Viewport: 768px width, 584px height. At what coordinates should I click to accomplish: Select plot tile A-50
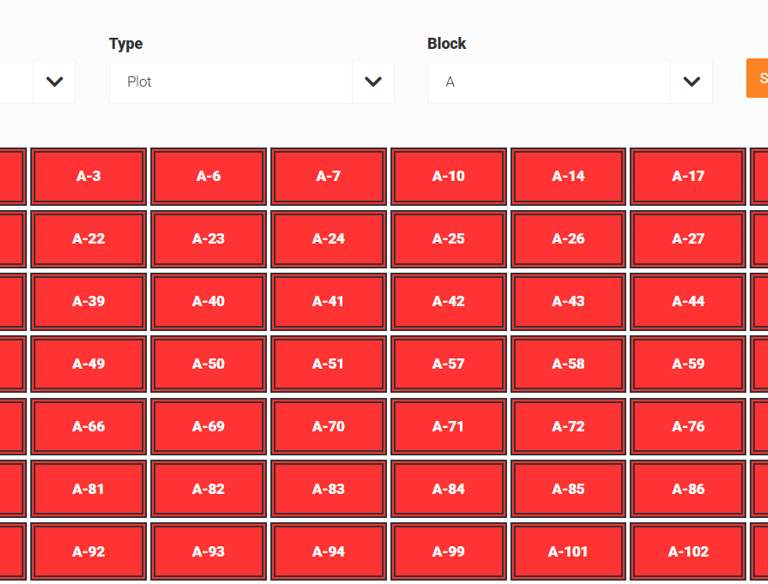point(209,364)
